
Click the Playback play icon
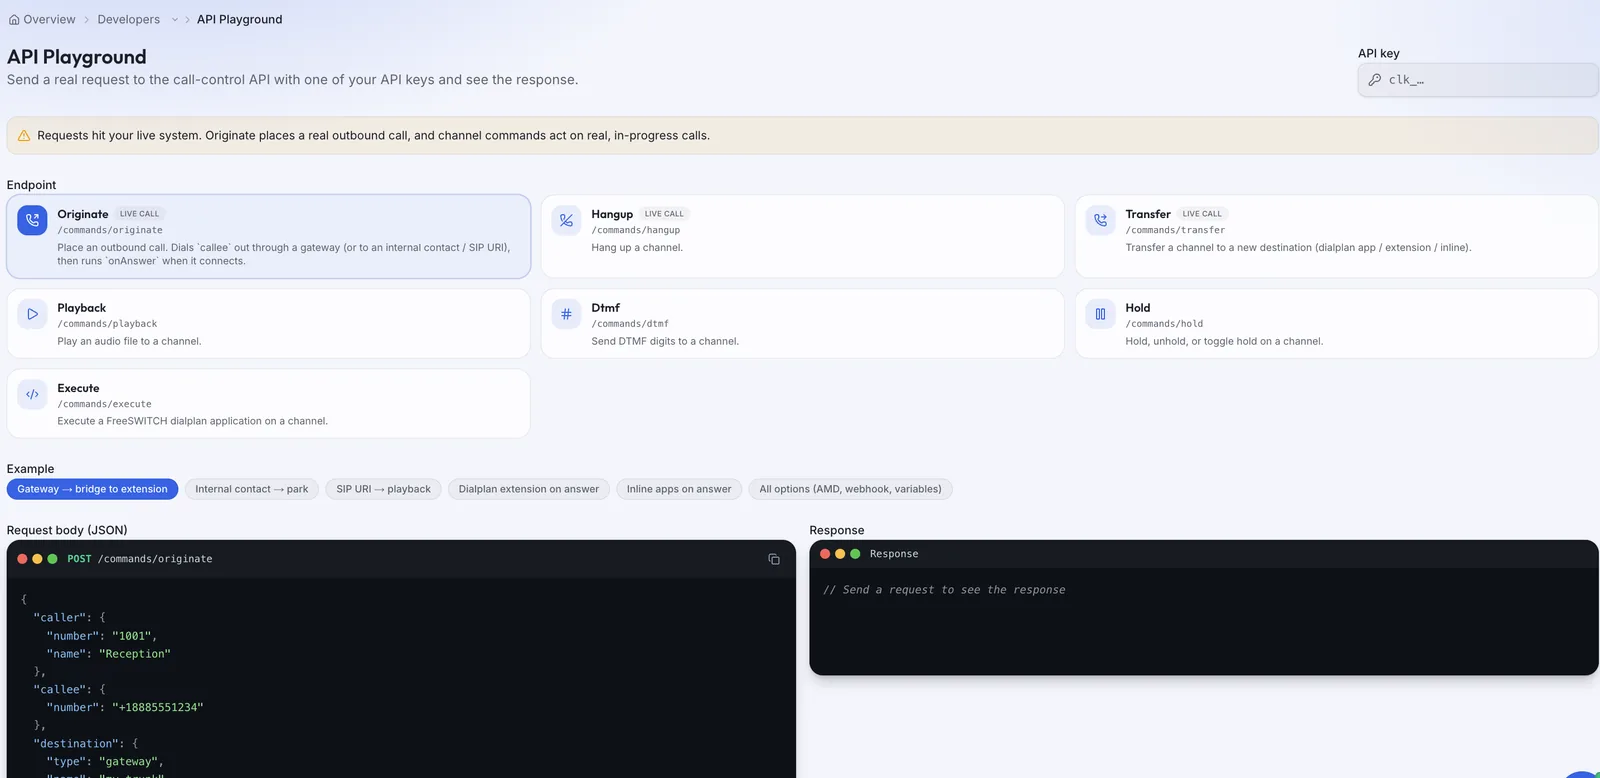pyautogui.click(x=32, y=314)
